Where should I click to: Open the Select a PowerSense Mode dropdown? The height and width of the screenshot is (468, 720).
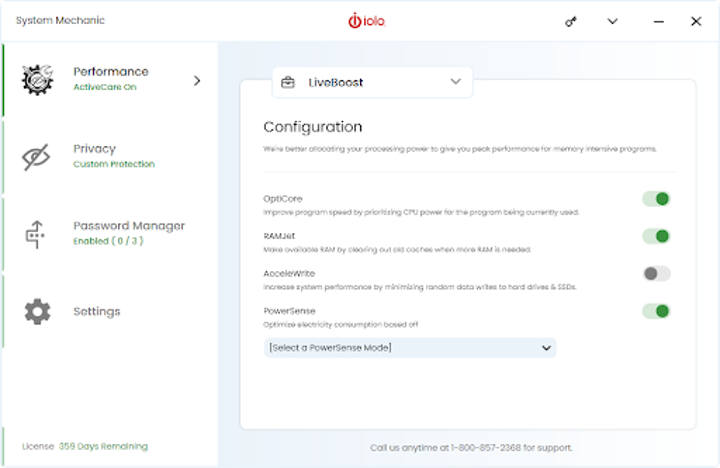click(410, 348)
